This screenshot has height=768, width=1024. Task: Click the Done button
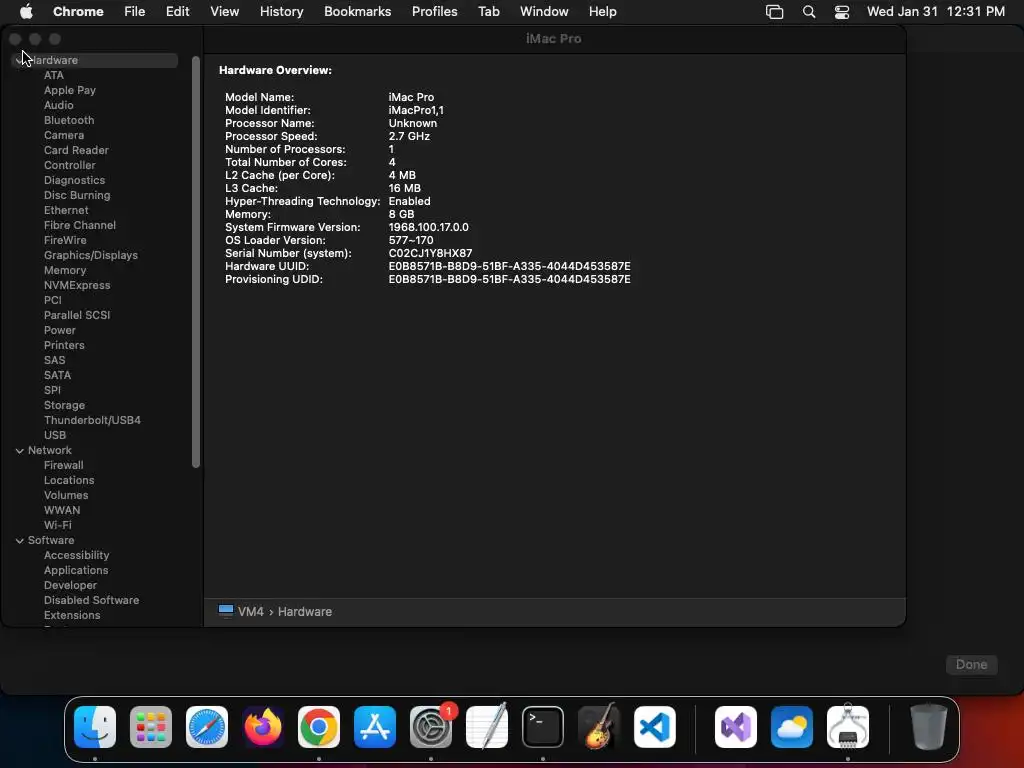pyautogui.click(x=971, y=664)
